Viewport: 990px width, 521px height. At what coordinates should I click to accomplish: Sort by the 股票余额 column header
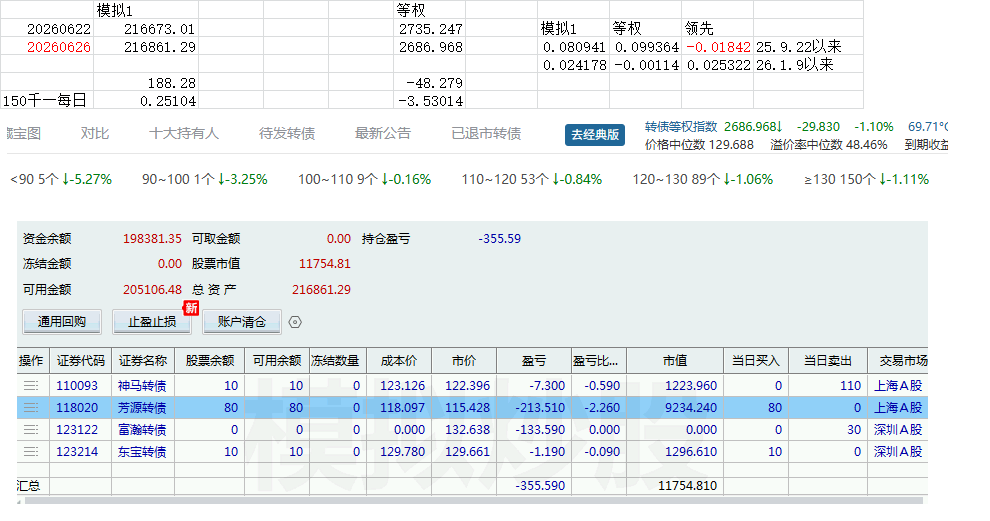coord(210,361)
